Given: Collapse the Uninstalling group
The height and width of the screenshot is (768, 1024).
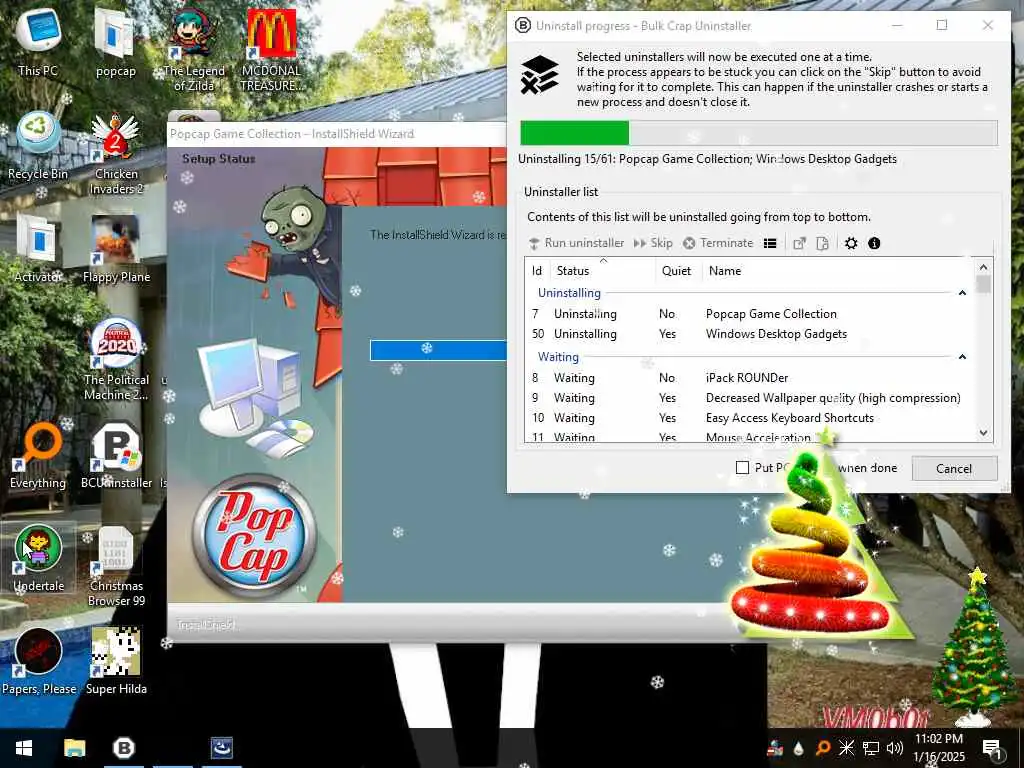Looking at the screenshot, I should [x=962, y=293].
